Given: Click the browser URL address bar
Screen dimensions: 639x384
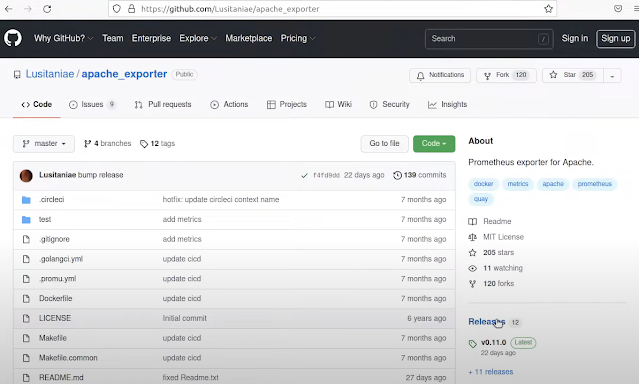Looking at the screenshot, I should 332,9.
